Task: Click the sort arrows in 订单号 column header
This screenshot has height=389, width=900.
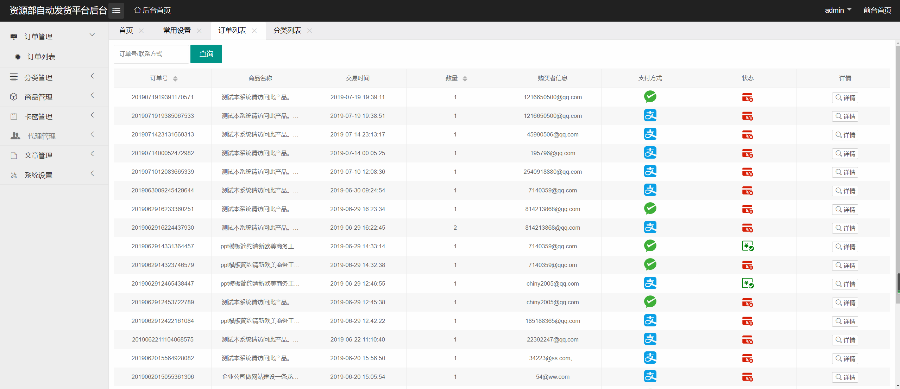Action: (175, 79)
